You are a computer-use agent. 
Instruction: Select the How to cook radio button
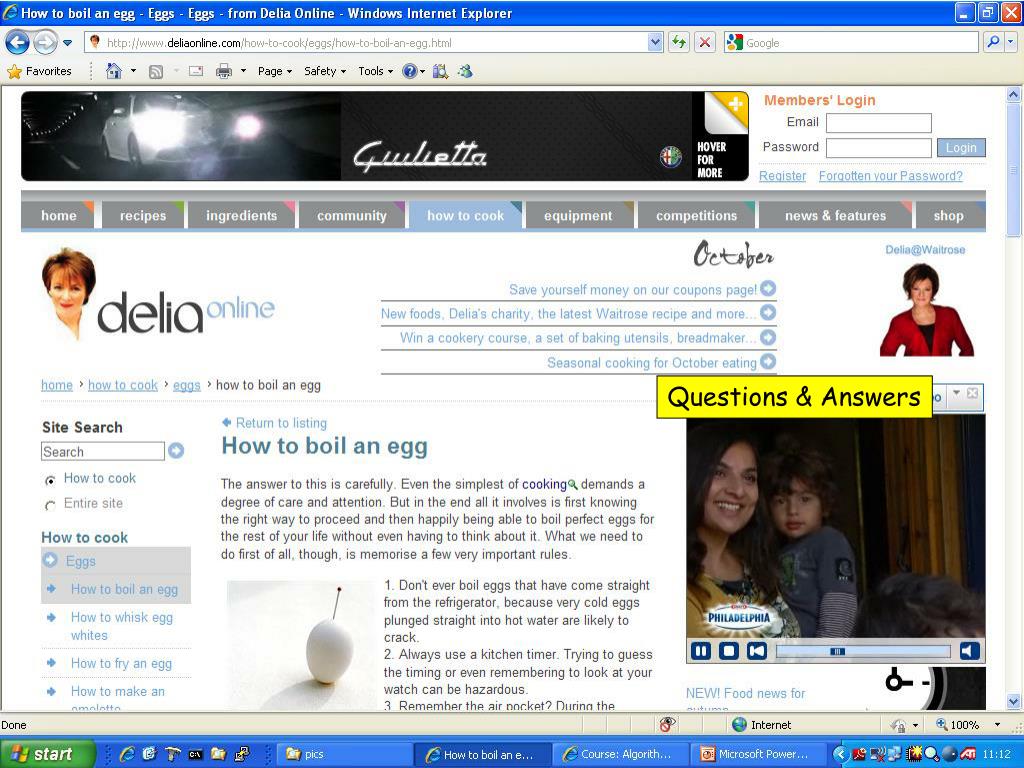50,481
